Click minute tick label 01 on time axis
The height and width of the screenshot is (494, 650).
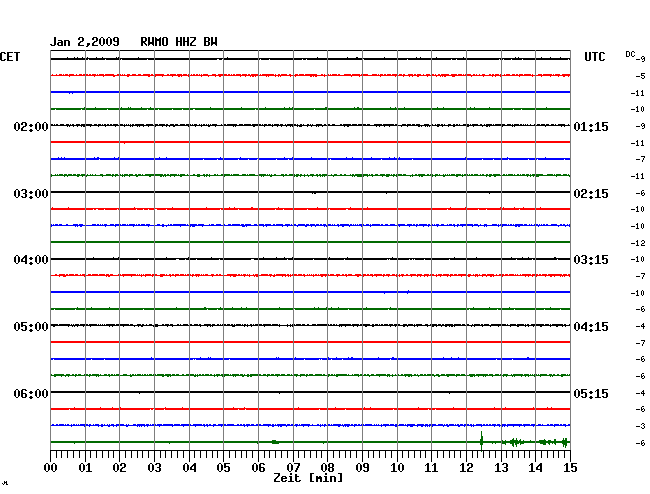(85, 468)
